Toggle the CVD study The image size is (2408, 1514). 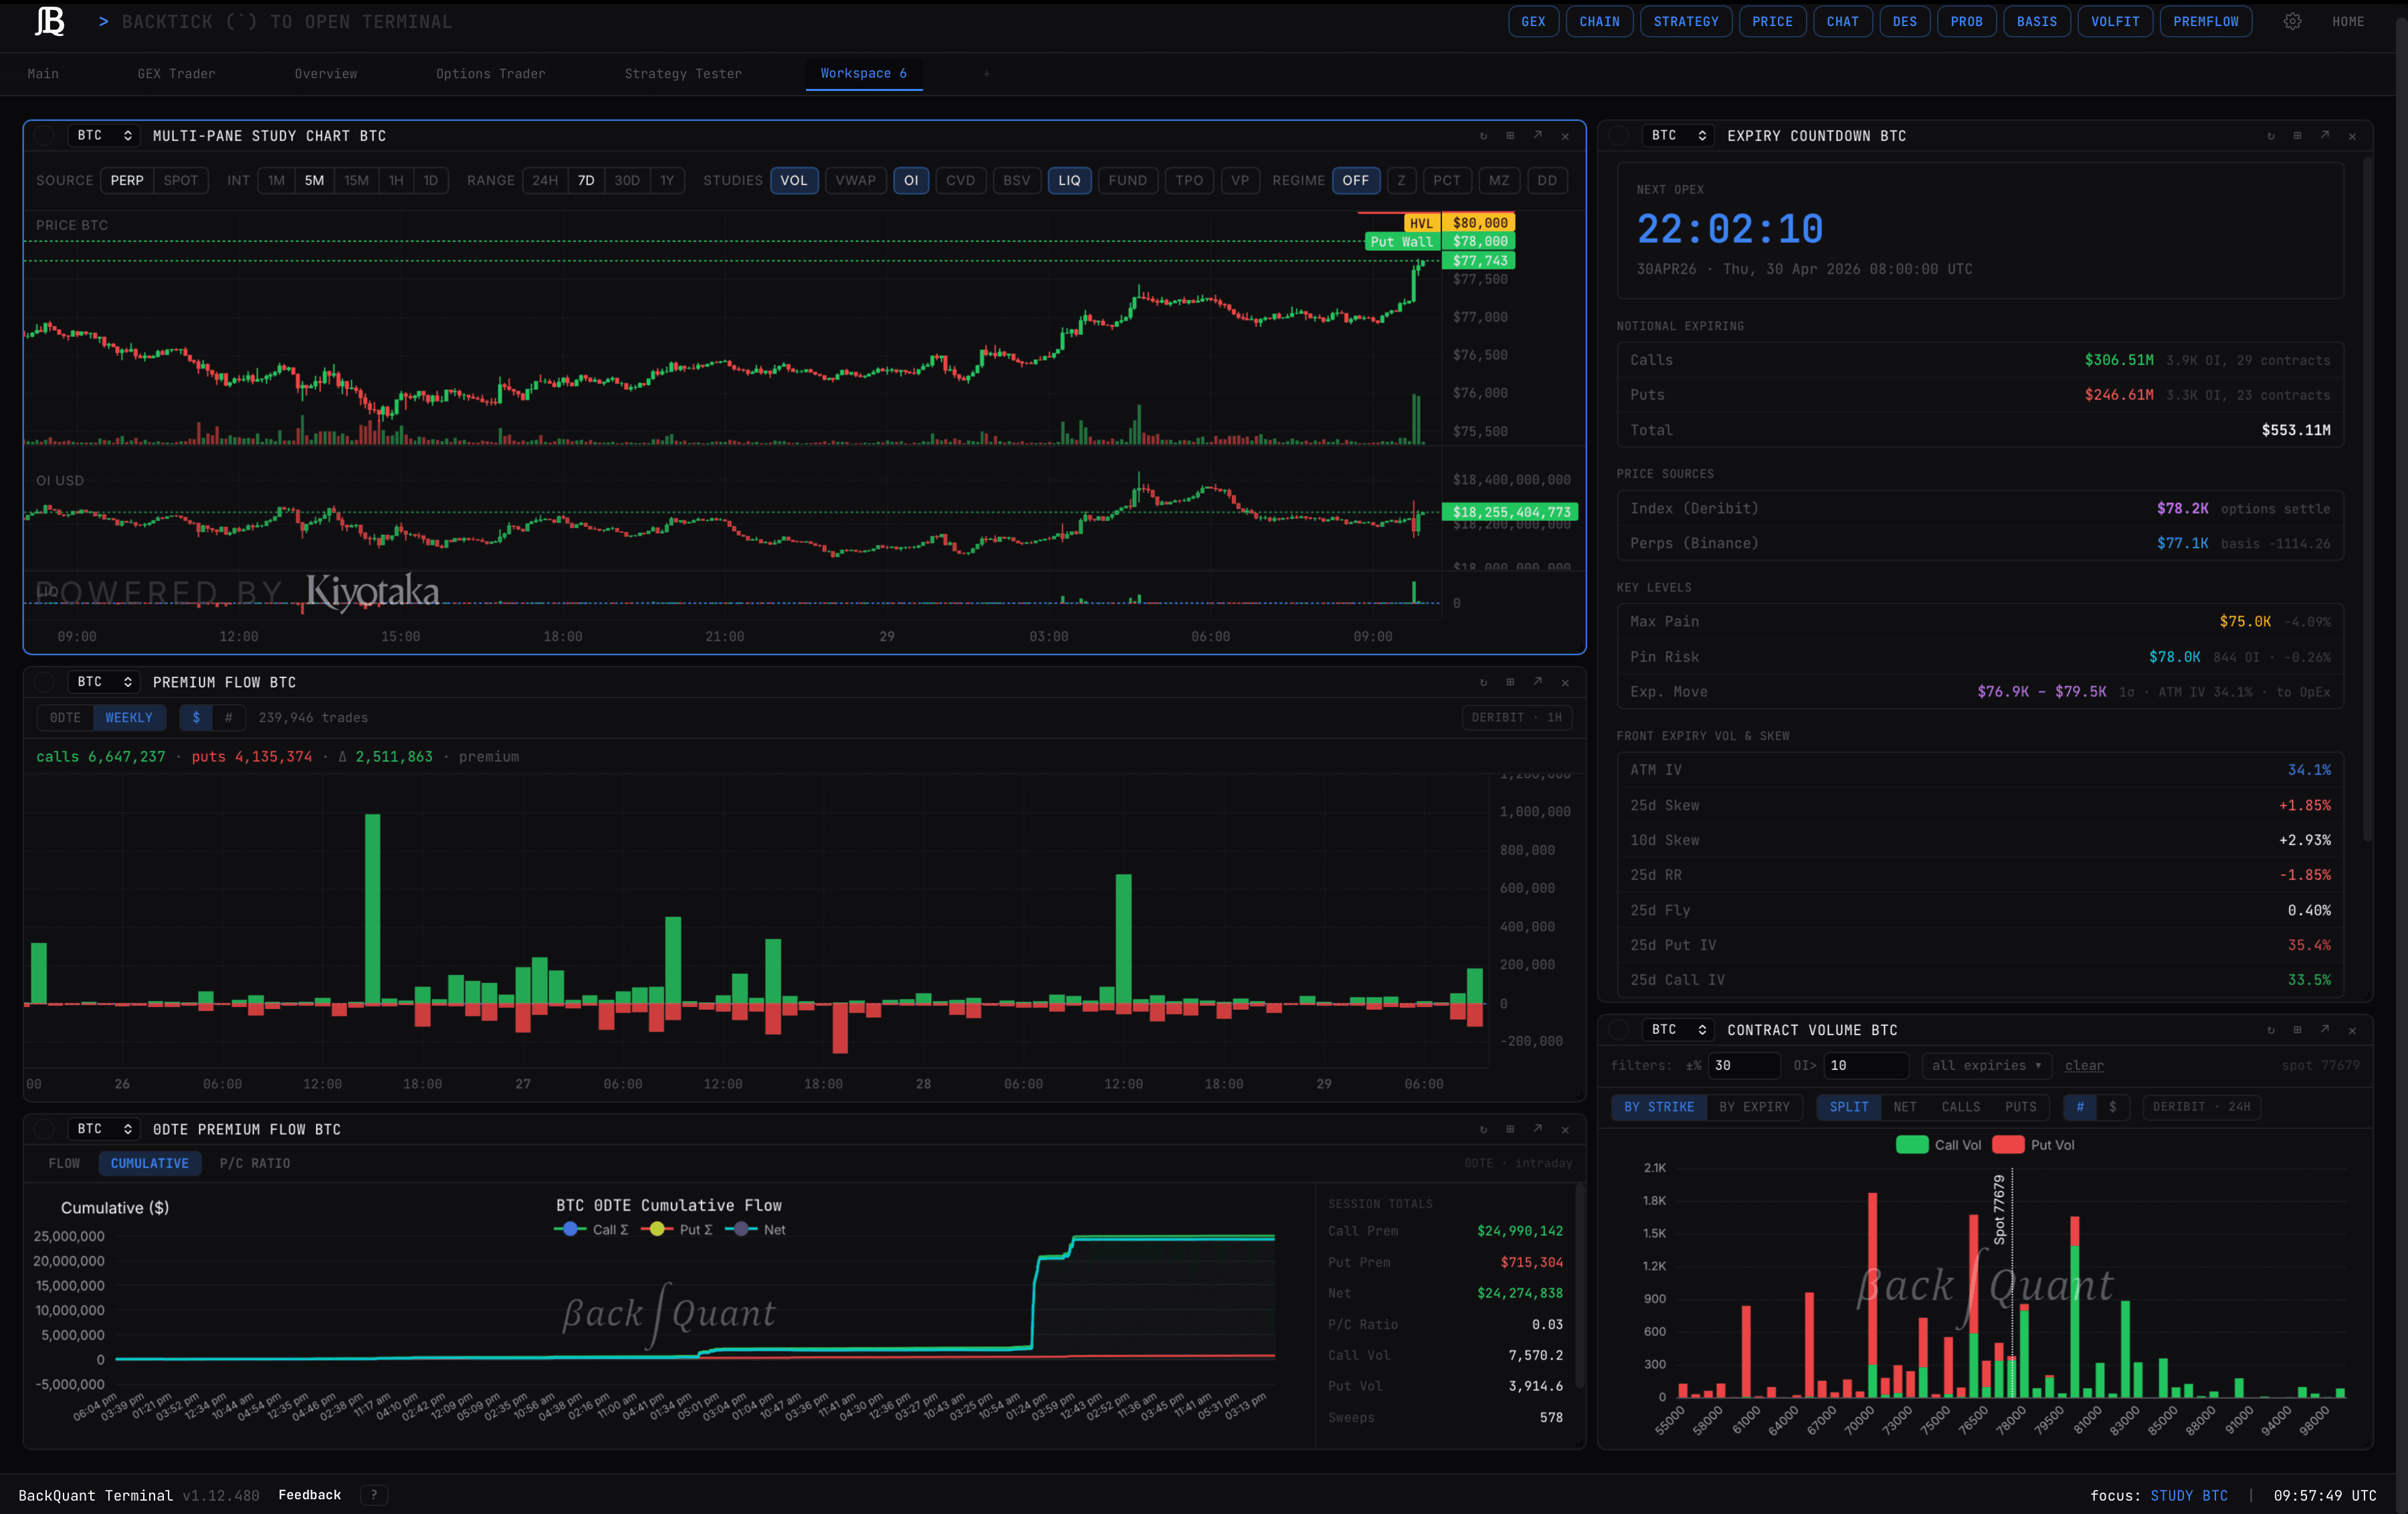(x=960, y=181)
